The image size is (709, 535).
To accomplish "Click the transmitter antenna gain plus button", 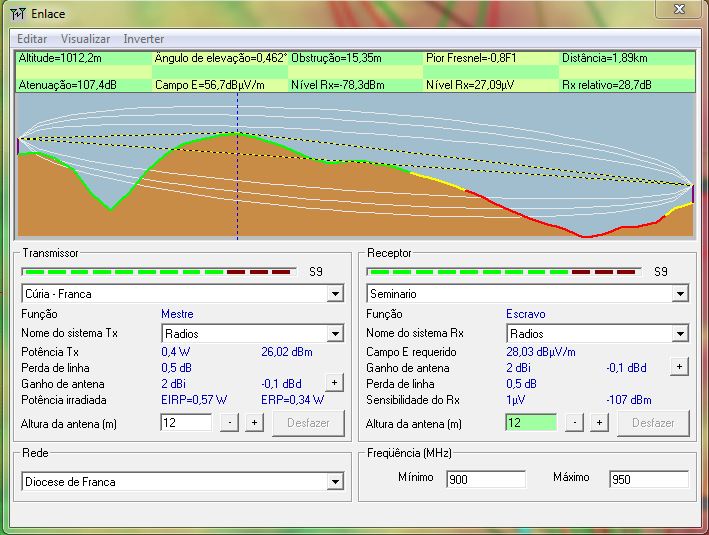I will click(334, 383).
